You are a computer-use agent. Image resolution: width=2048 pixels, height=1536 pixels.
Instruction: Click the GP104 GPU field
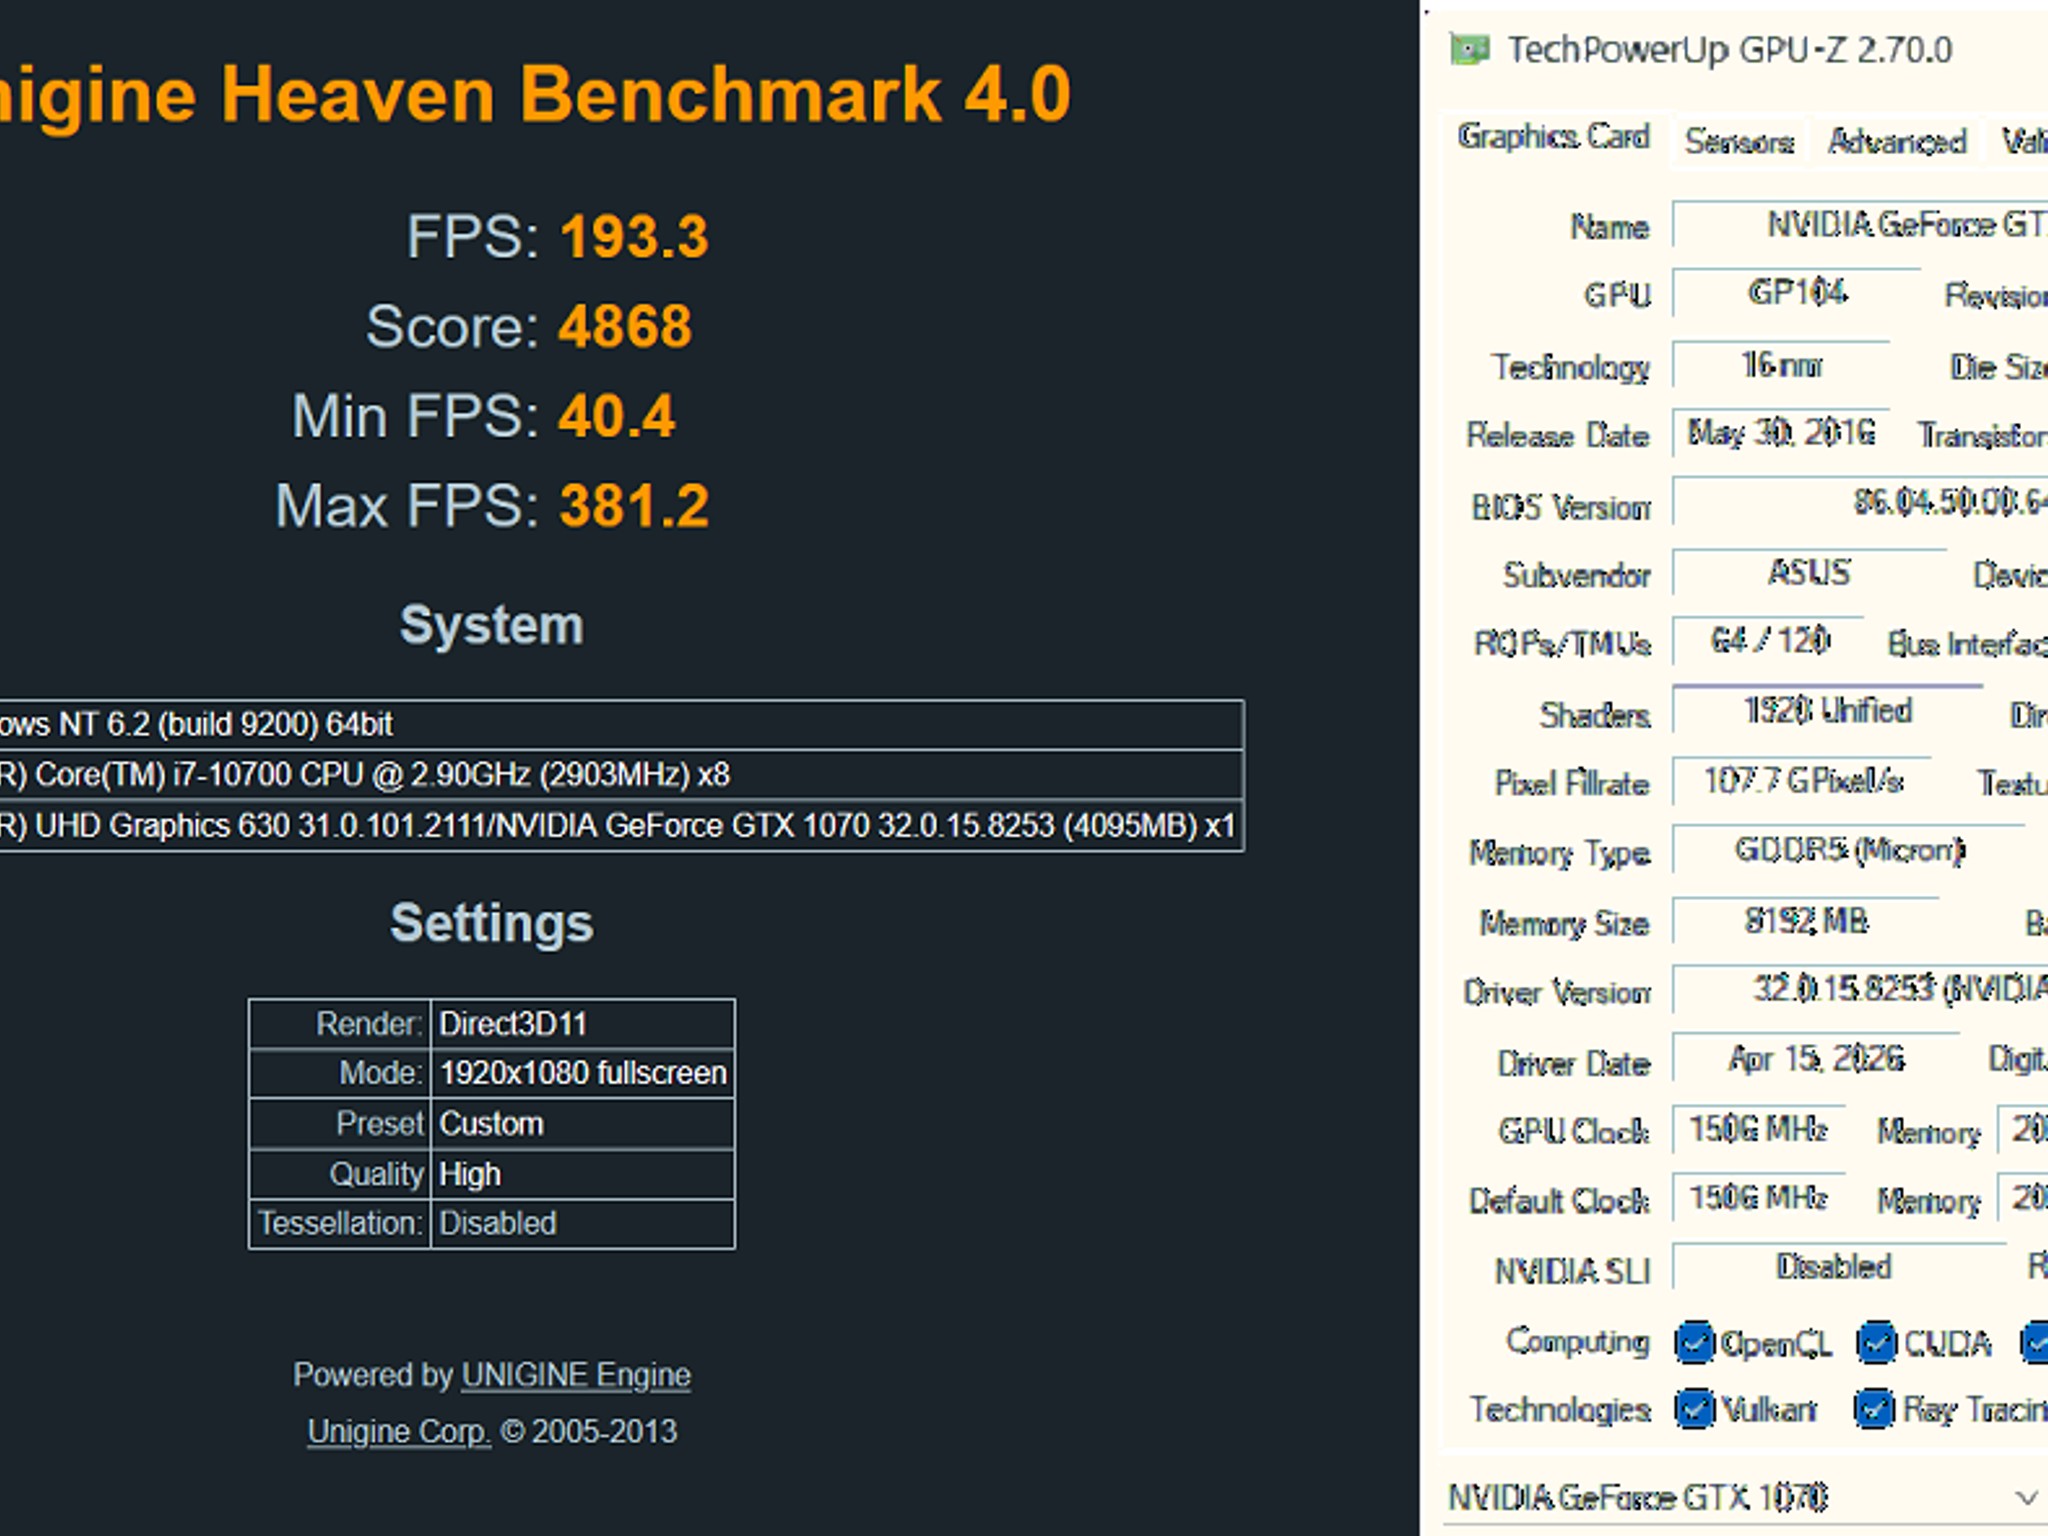coord(1796,293)
